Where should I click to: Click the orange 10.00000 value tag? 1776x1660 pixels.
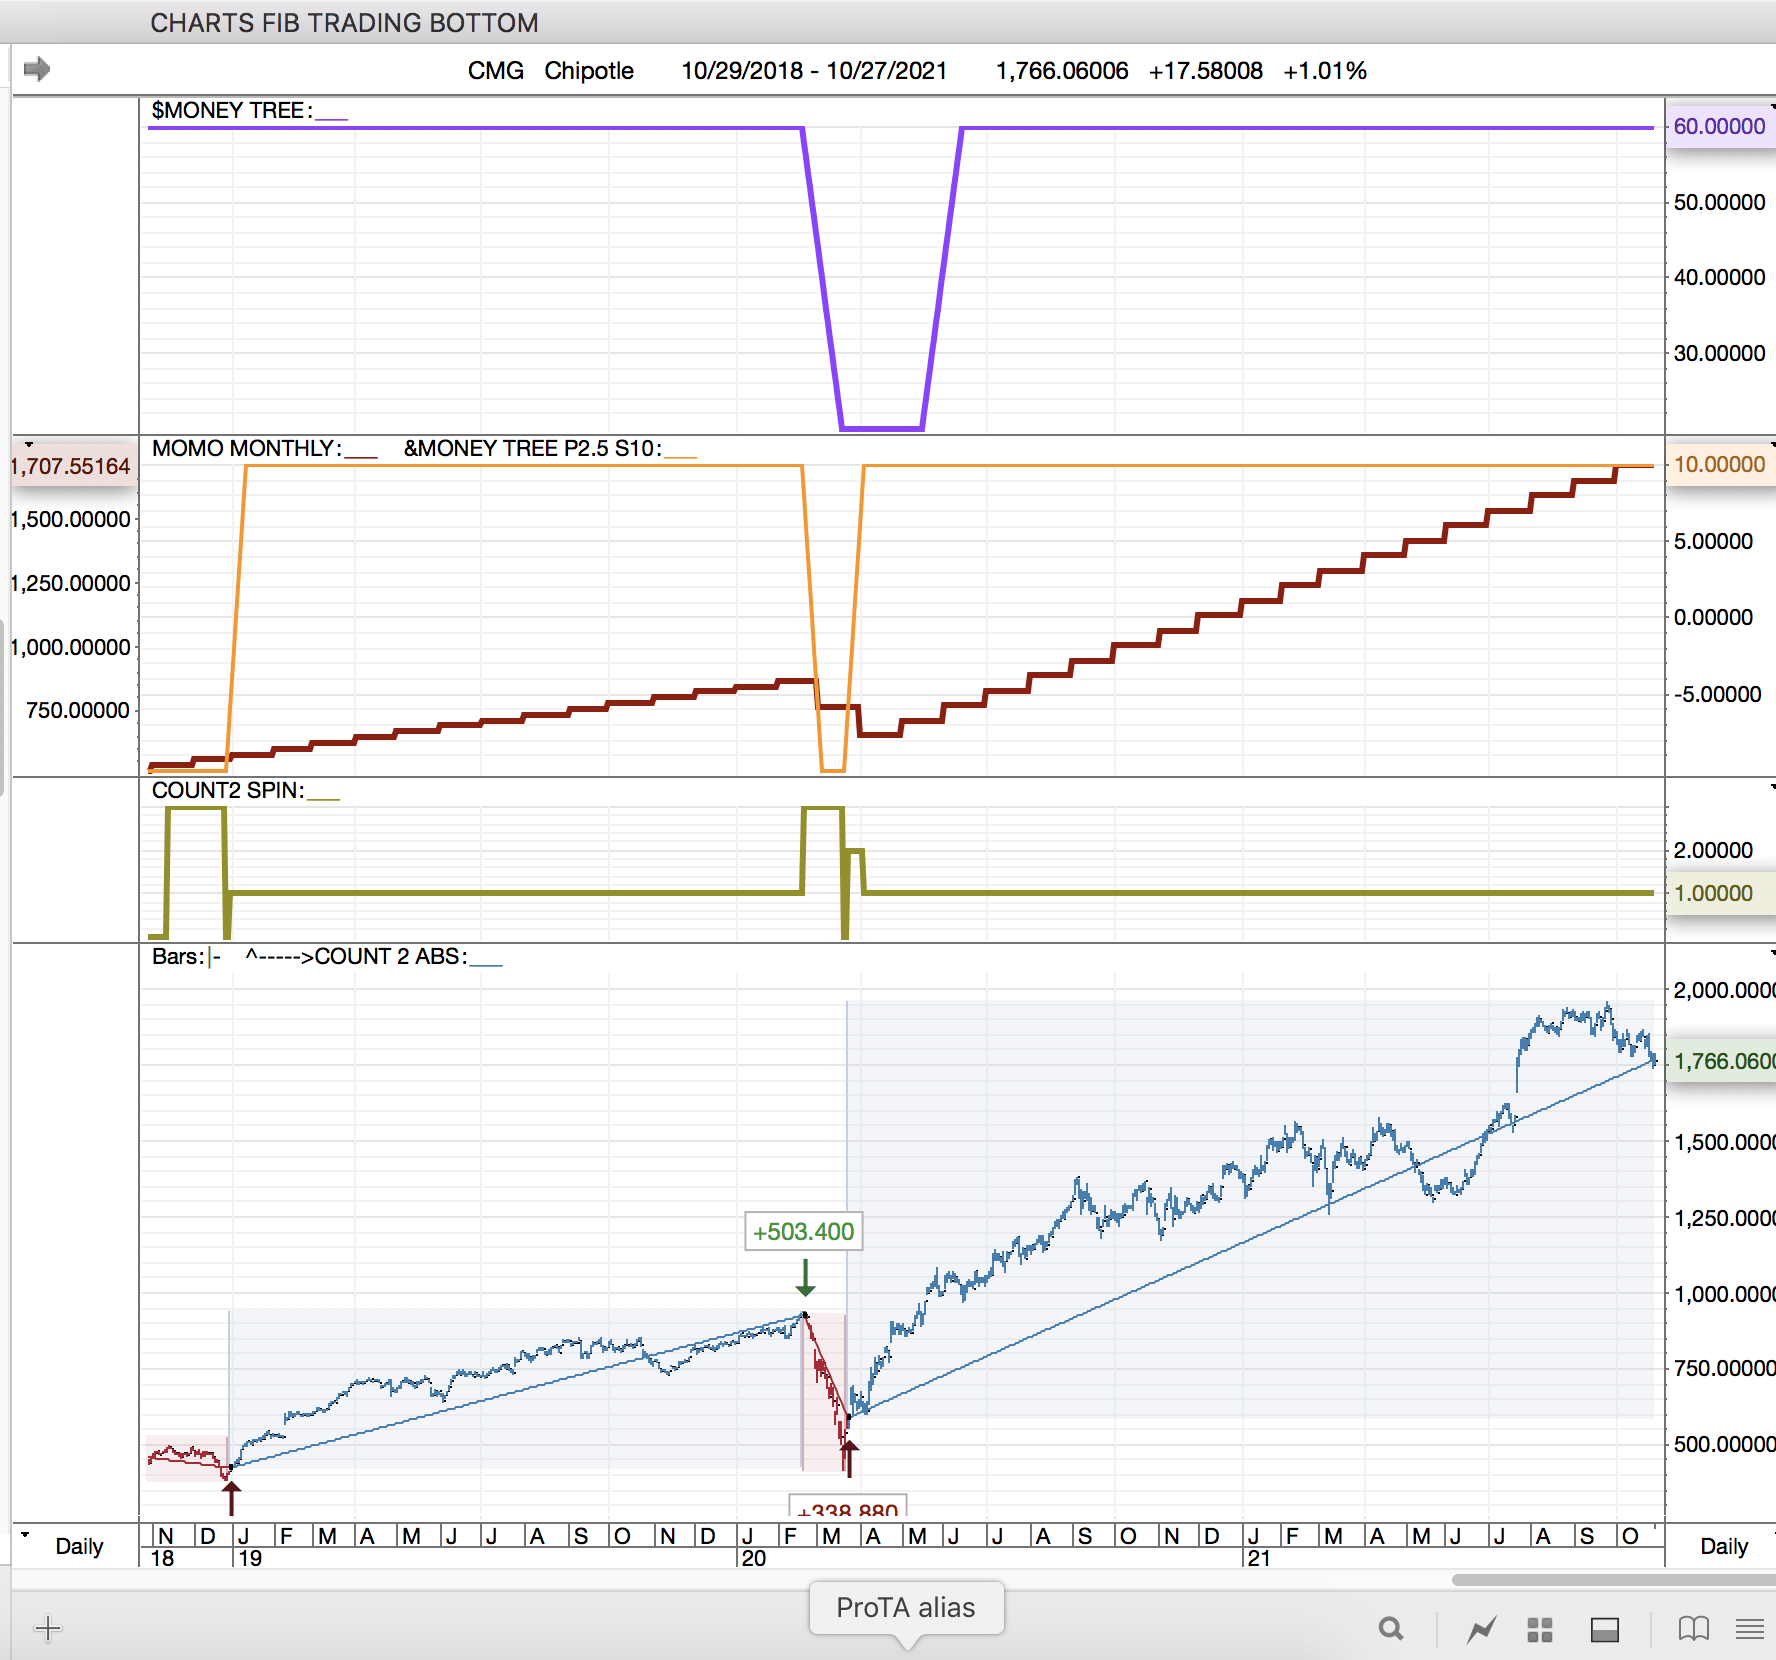point(1720,464)
